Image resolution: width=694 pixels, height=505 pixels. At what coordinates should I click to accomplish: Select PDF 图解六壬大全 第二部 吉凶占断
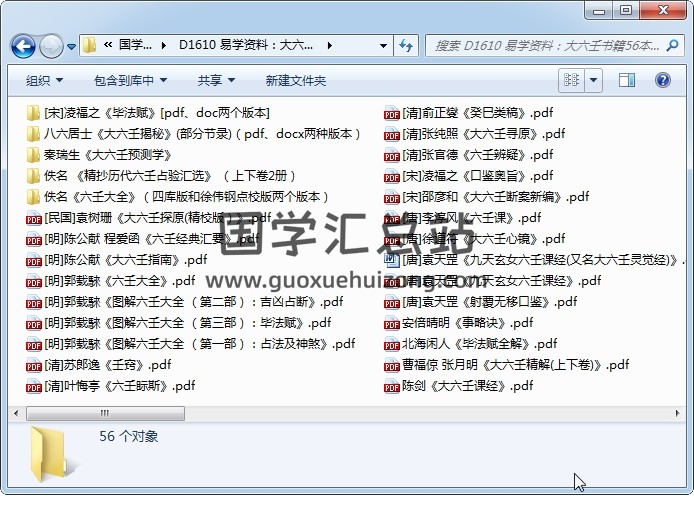[x=185, y=302]
